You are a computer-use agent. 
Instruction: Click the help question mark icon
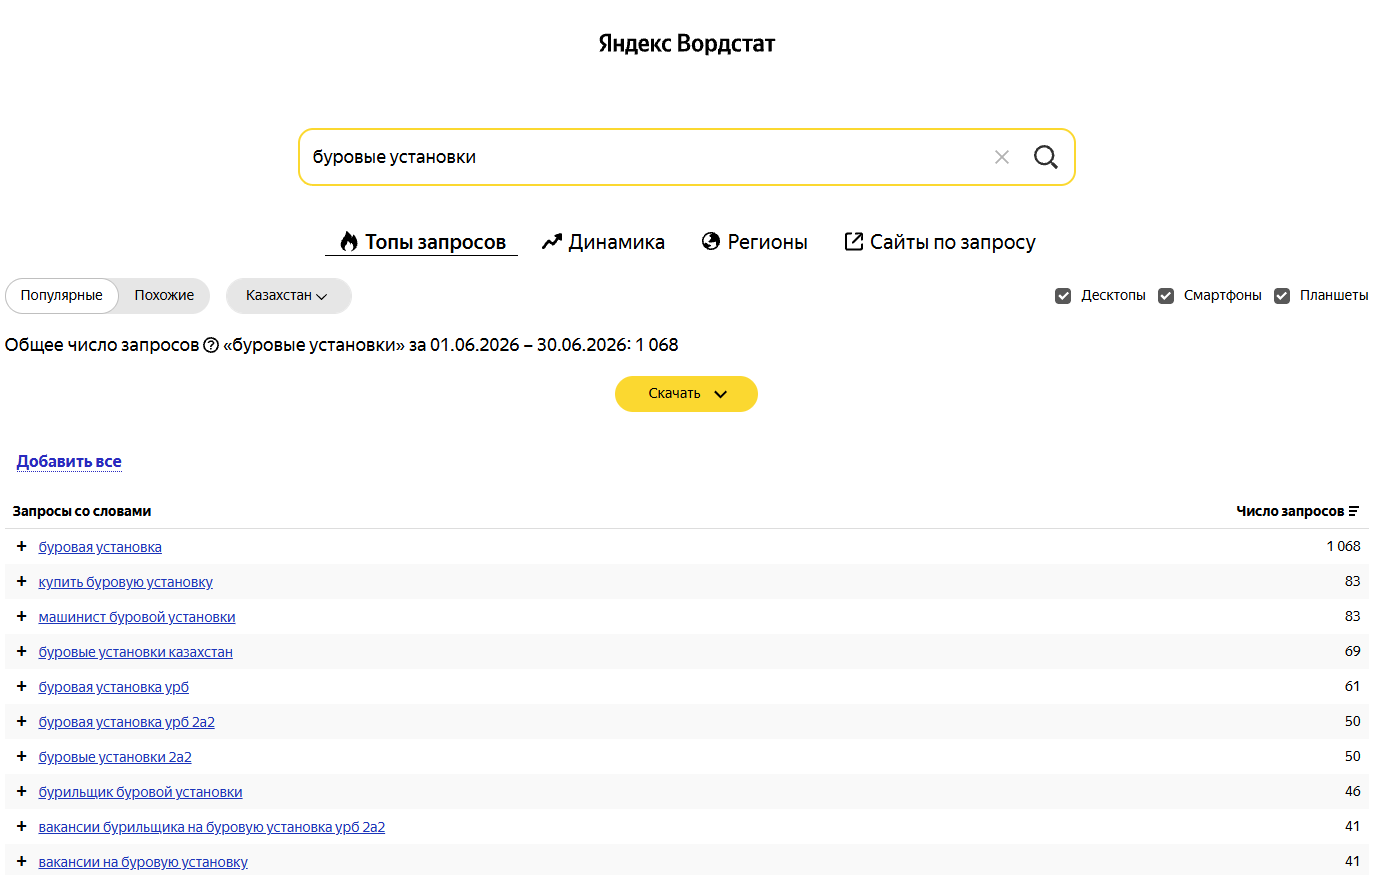tap(211, 345)
